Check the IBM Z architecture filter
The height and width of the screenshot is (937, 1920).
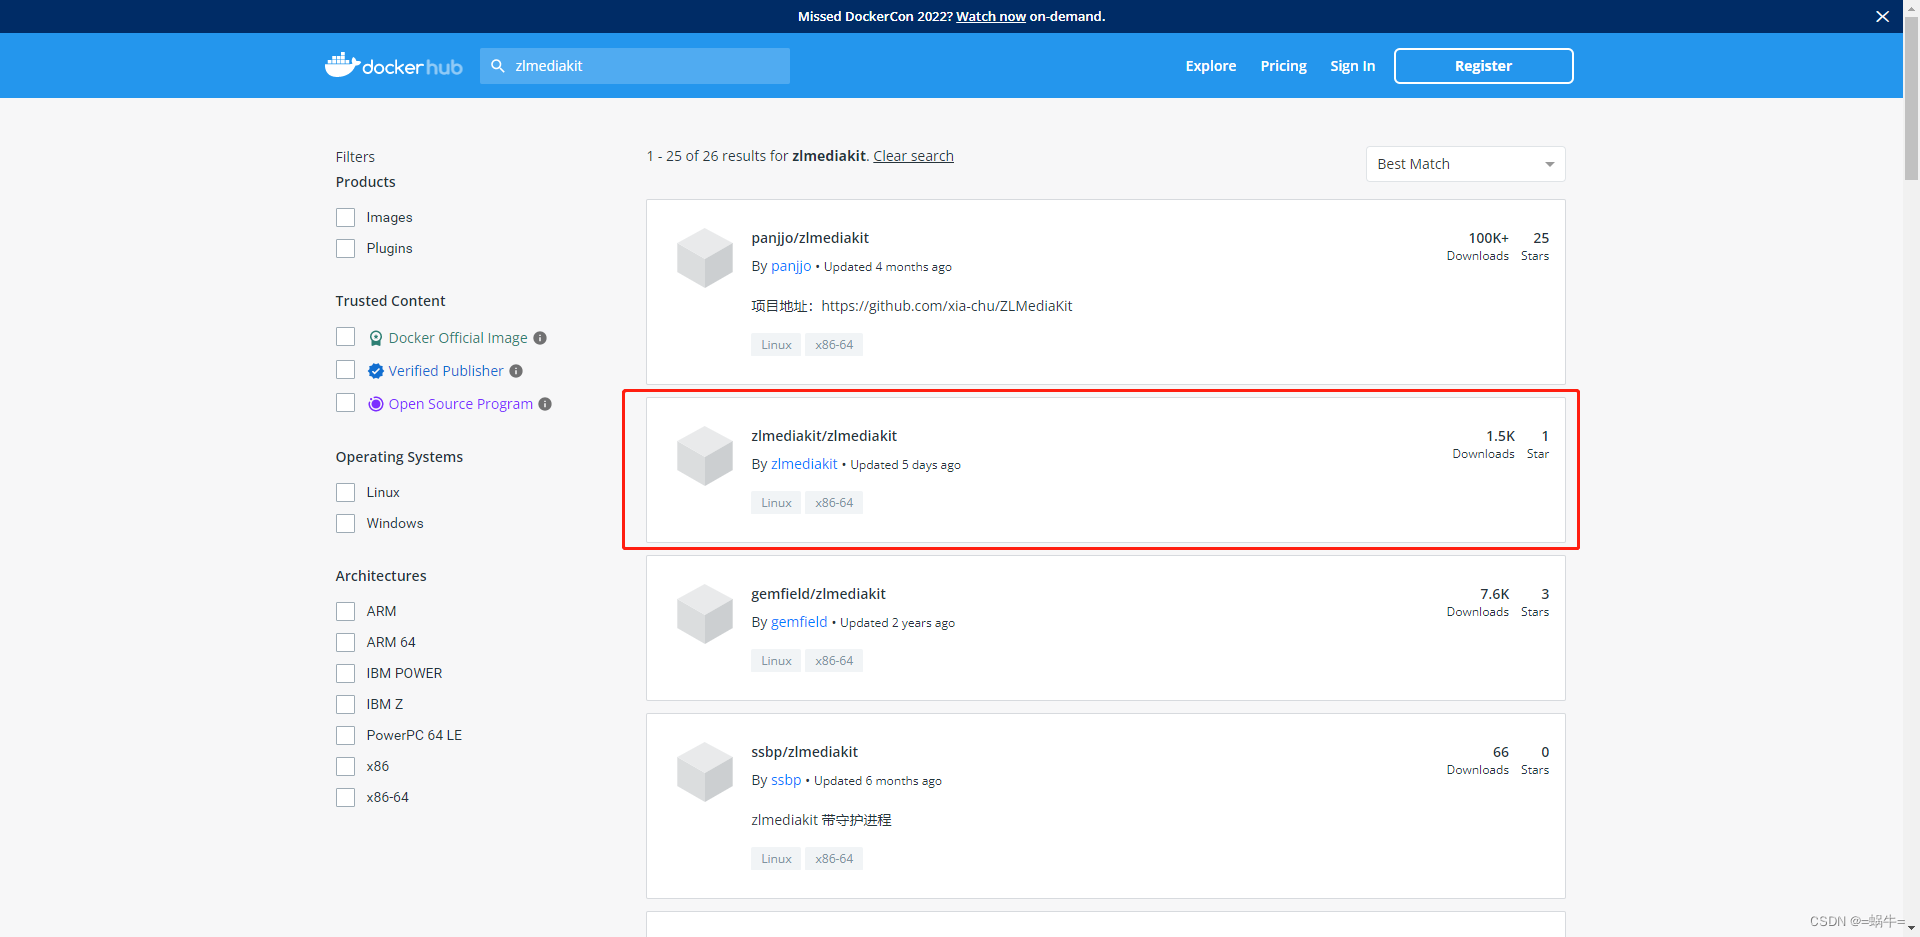pos(346,704)
